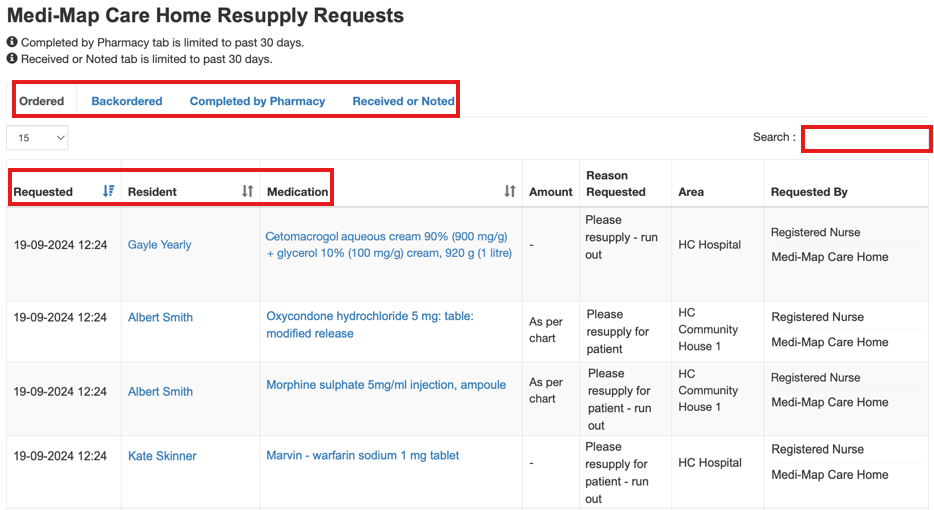
Task: Open the Completed by Pharmacy tab
Action: 257,101
